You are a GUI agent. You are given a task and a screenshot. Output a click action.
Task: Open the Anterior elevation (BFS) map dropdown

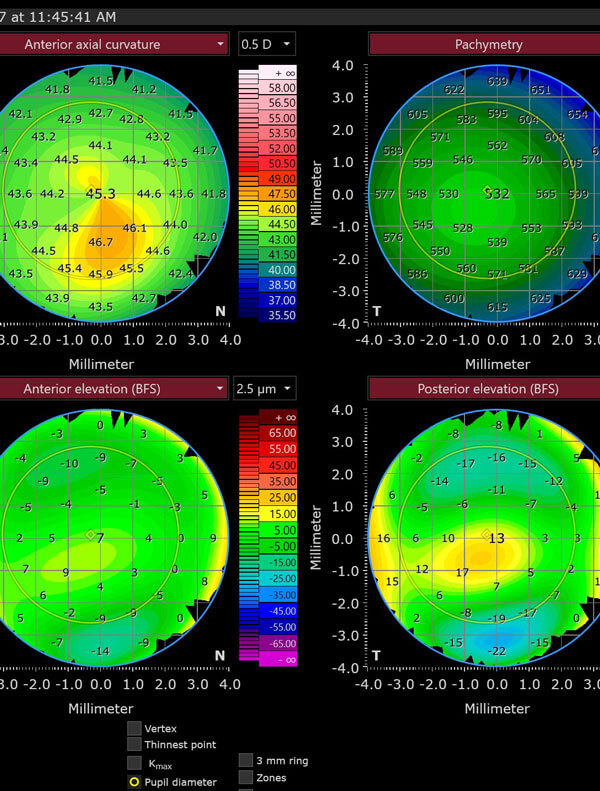pos(219,388)
